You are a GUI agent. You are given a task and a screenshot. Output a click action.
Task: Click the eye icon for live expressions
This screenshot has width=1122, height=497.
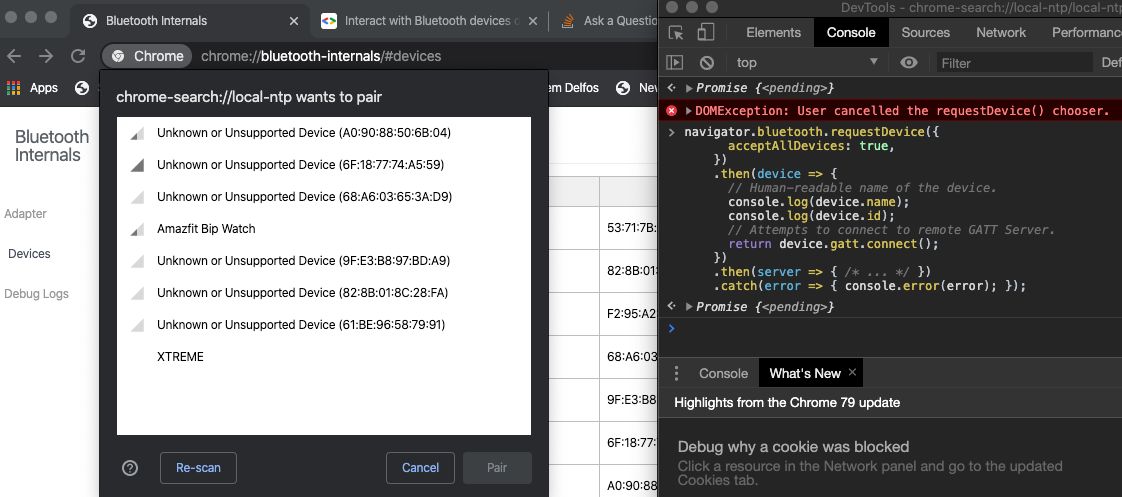(x=909, y=63)
